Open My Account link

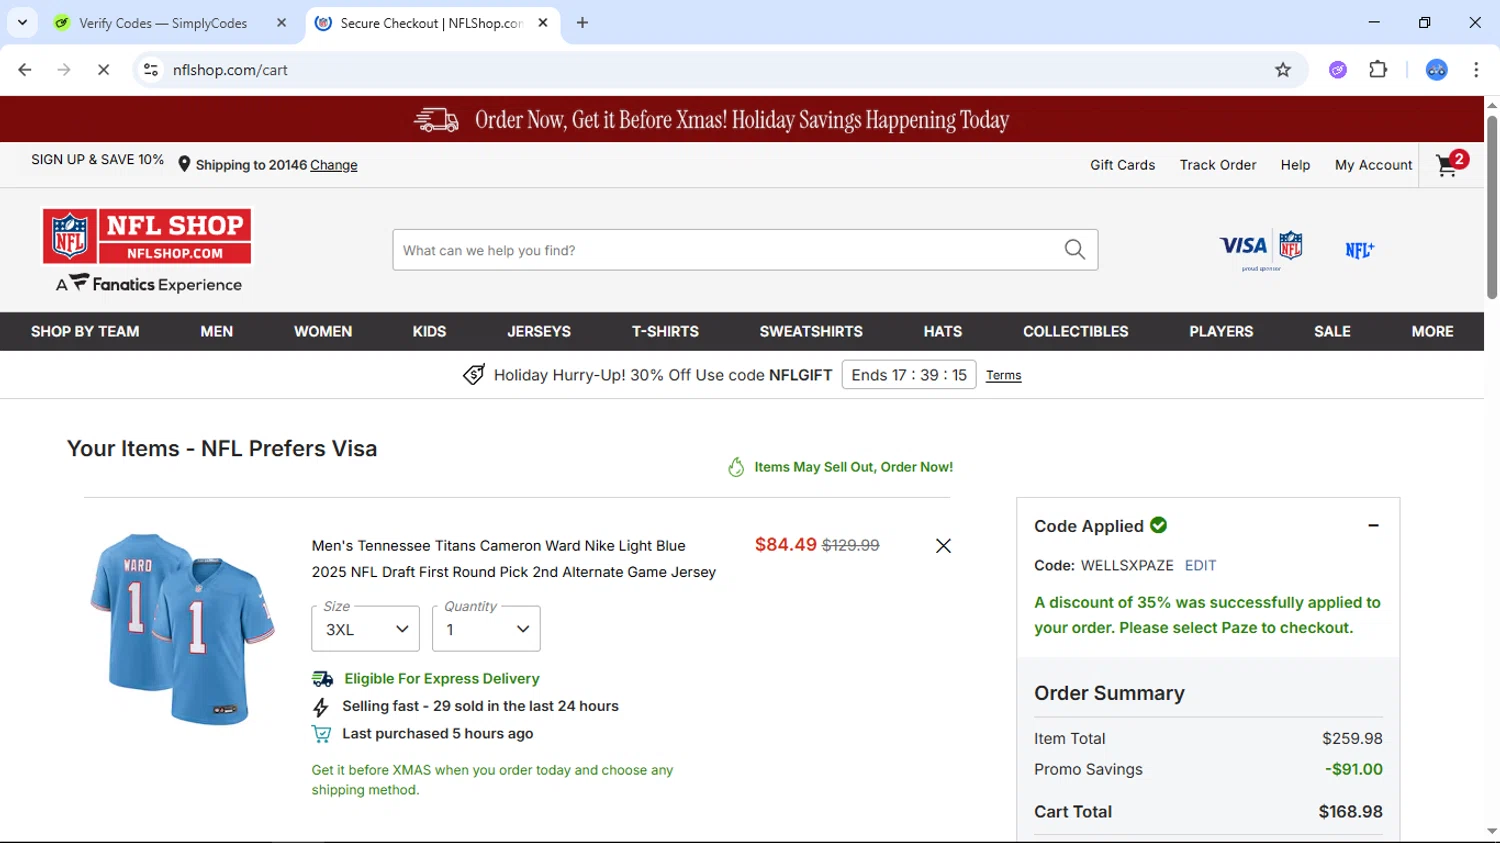point(1373,165)
